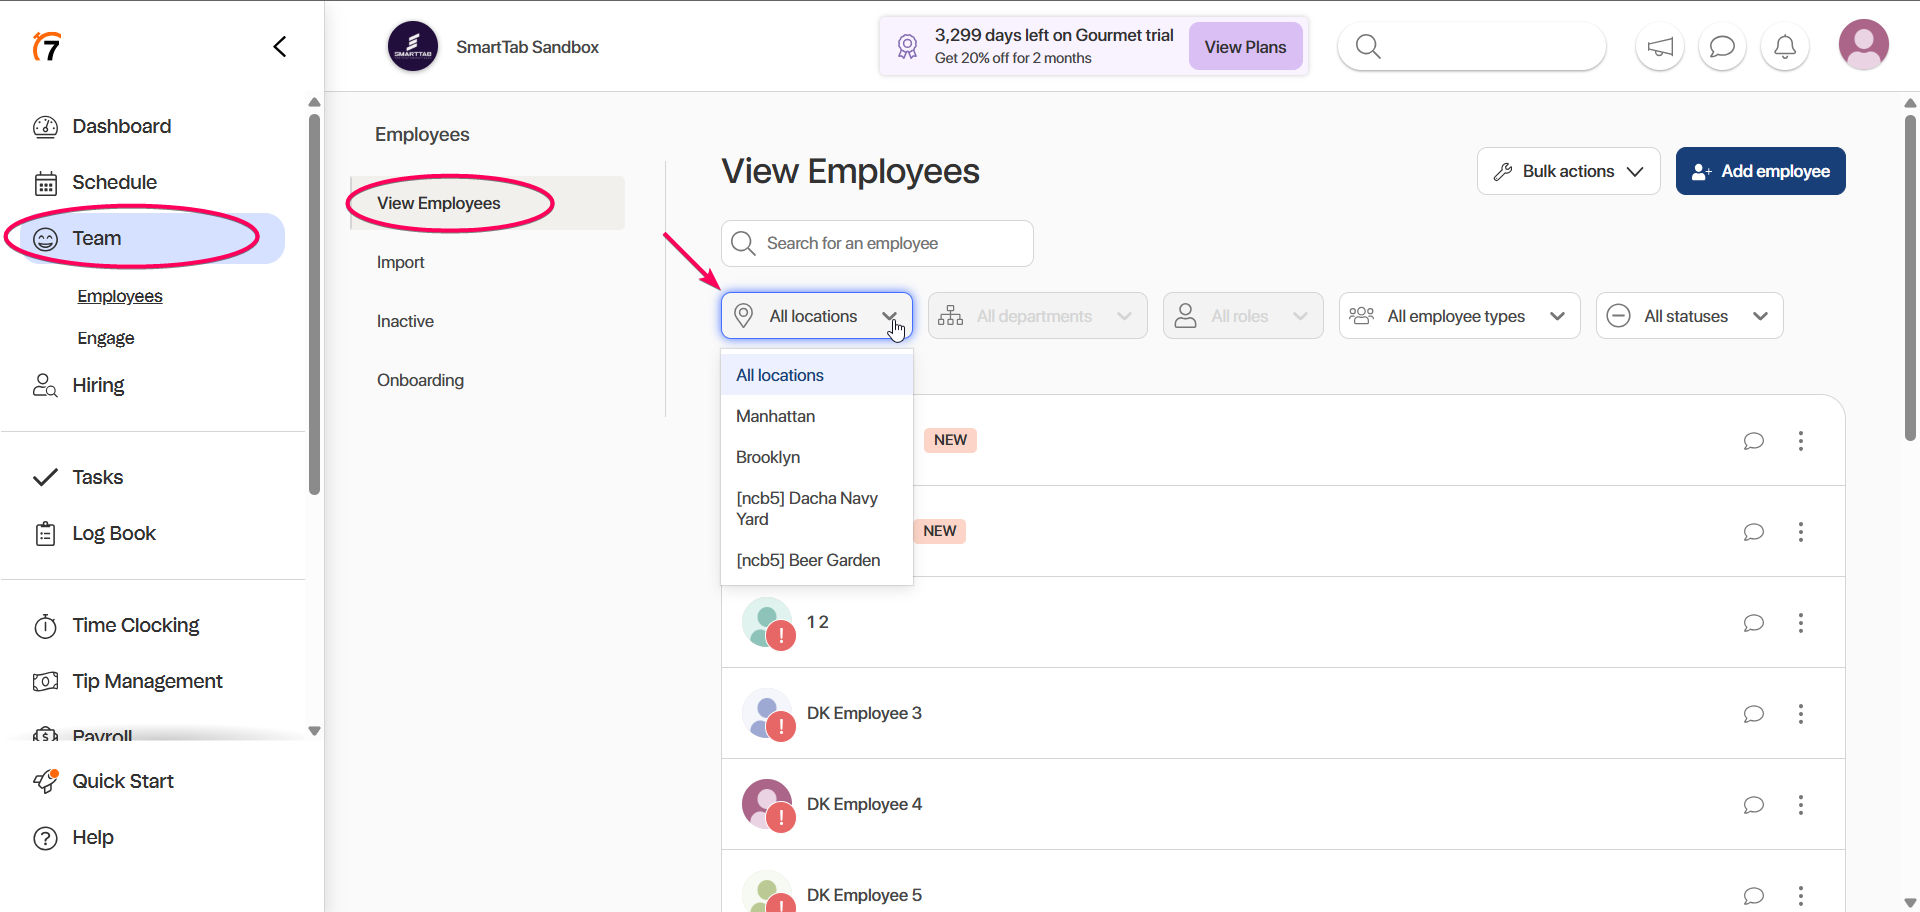Screen dimensions: 1920x912
Task: Expand the Bulk actions dropdown
Action: coord(1567,172)
